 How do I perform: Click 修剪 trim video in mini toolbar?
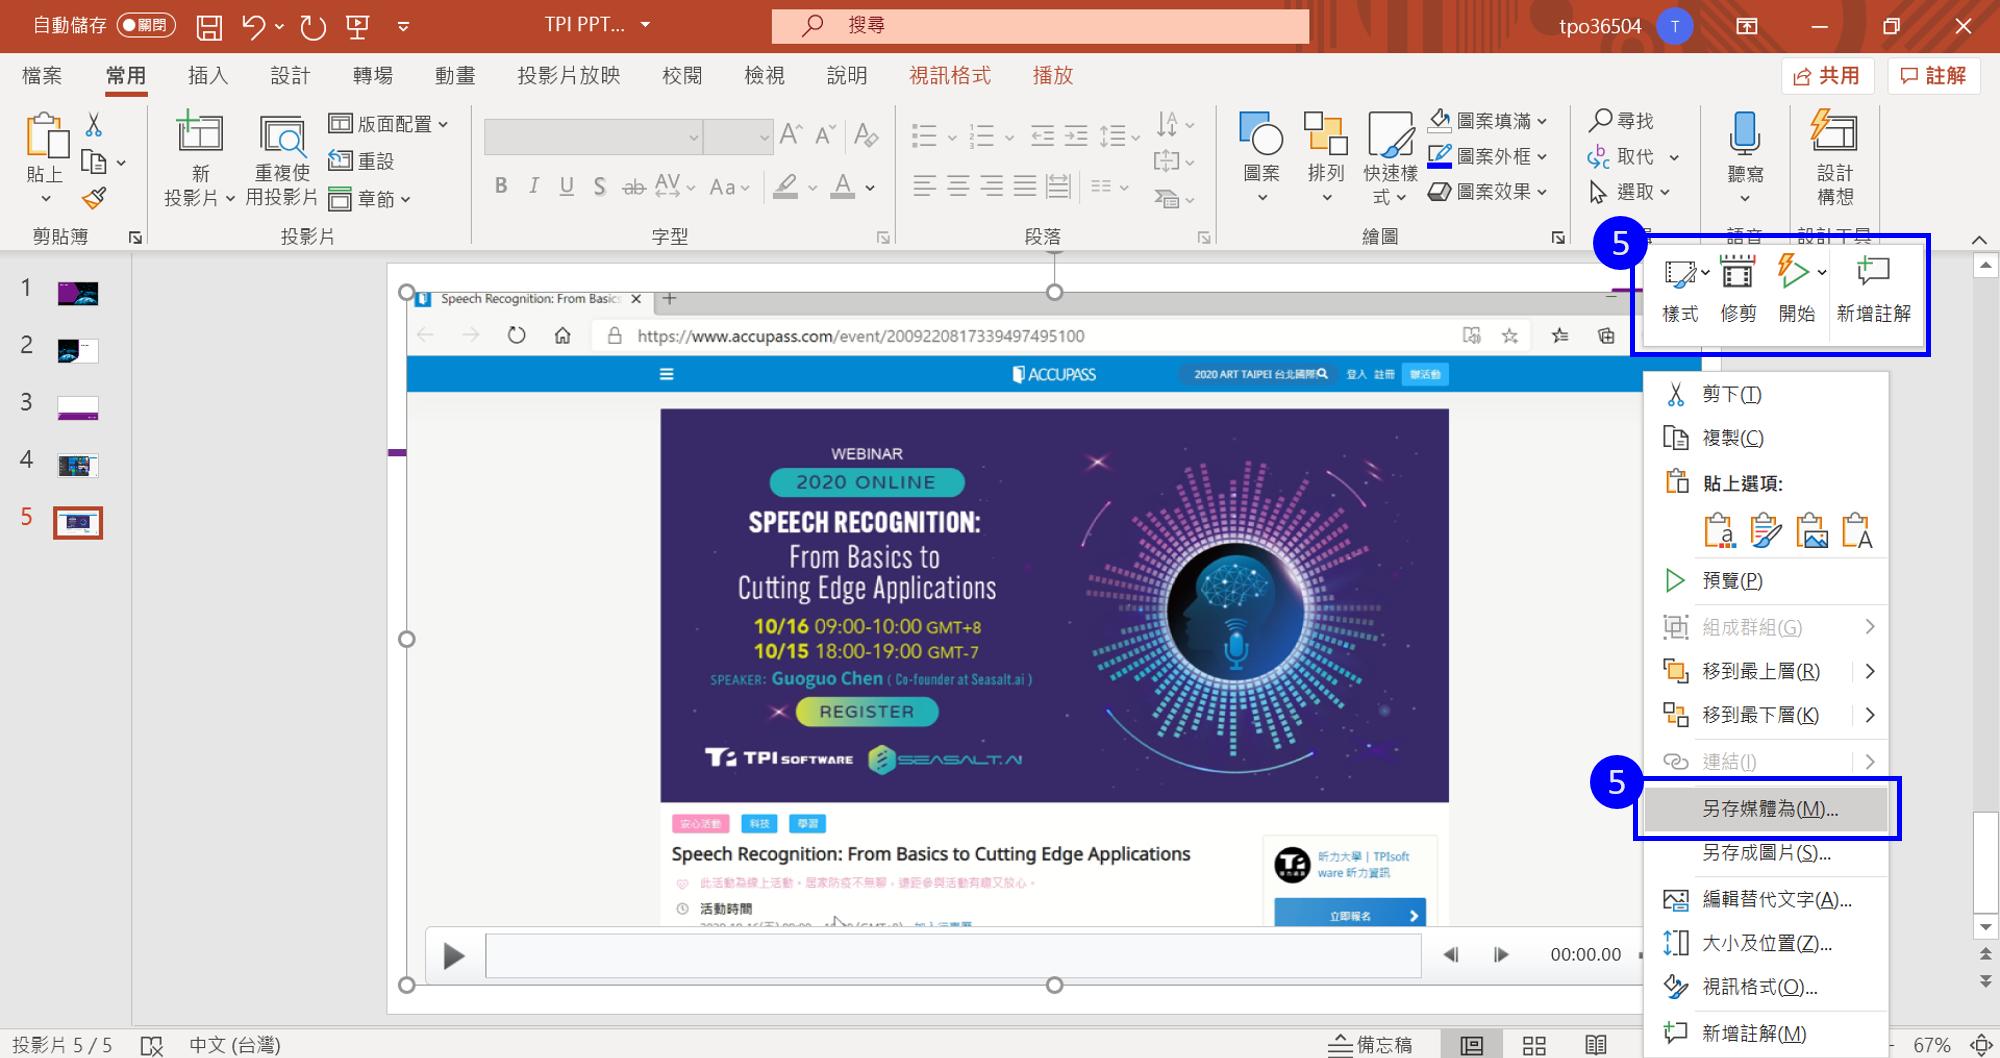pyautogui.click(x=1738, y=290)
